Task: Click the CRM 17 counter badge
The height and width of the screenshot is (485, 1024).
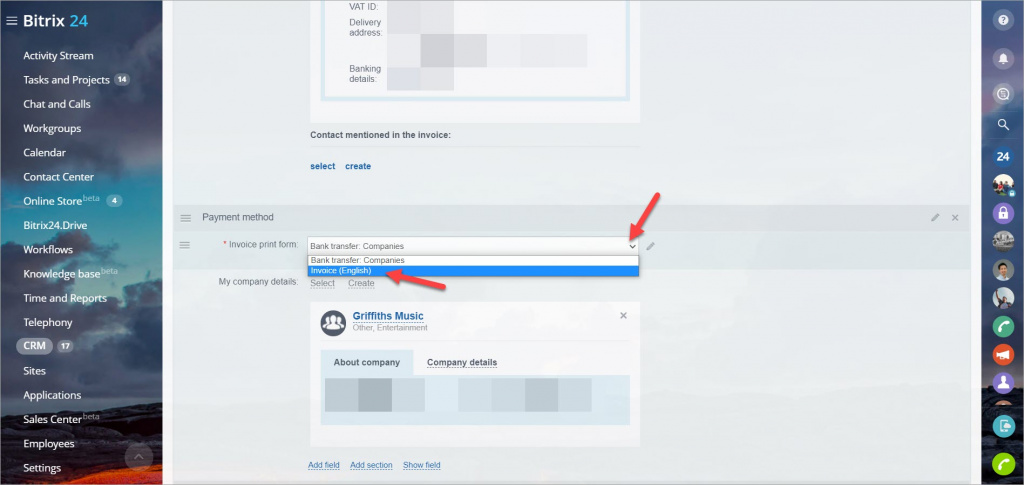Action: [65, 347]
